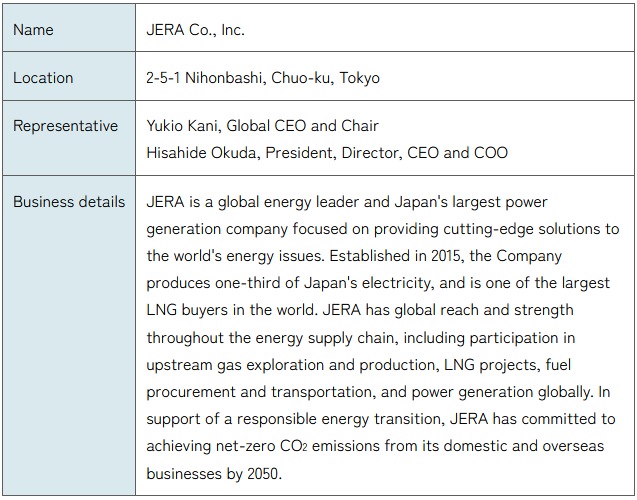Click 'upstream gas exploration' text
Screen dimensions: 637x500
point(235,365)
